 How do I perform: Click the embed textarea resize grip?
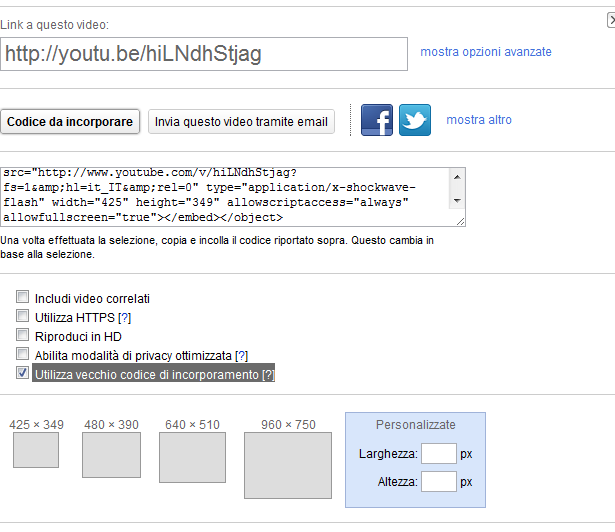[x=461, y=222]
